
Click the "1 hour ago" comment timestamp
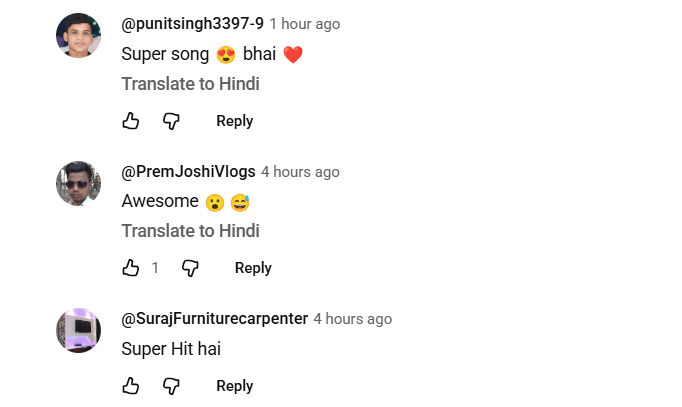[x=305, y=24]
